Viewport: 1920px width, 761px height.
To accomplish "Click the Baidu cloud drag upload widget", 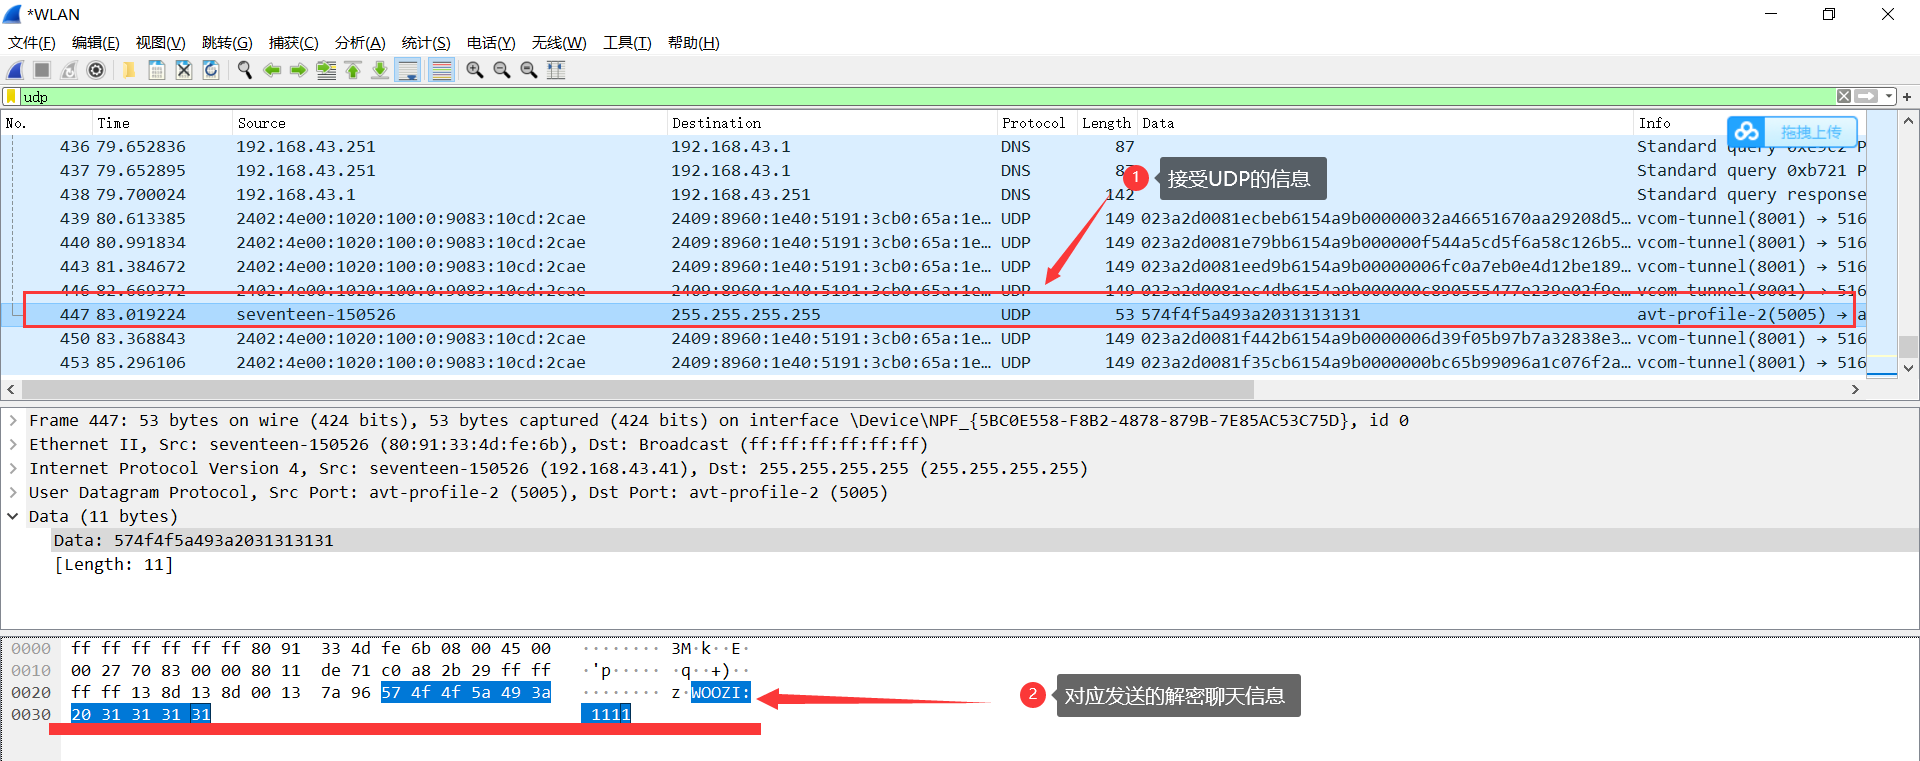I will click(x=1792, y=132).
